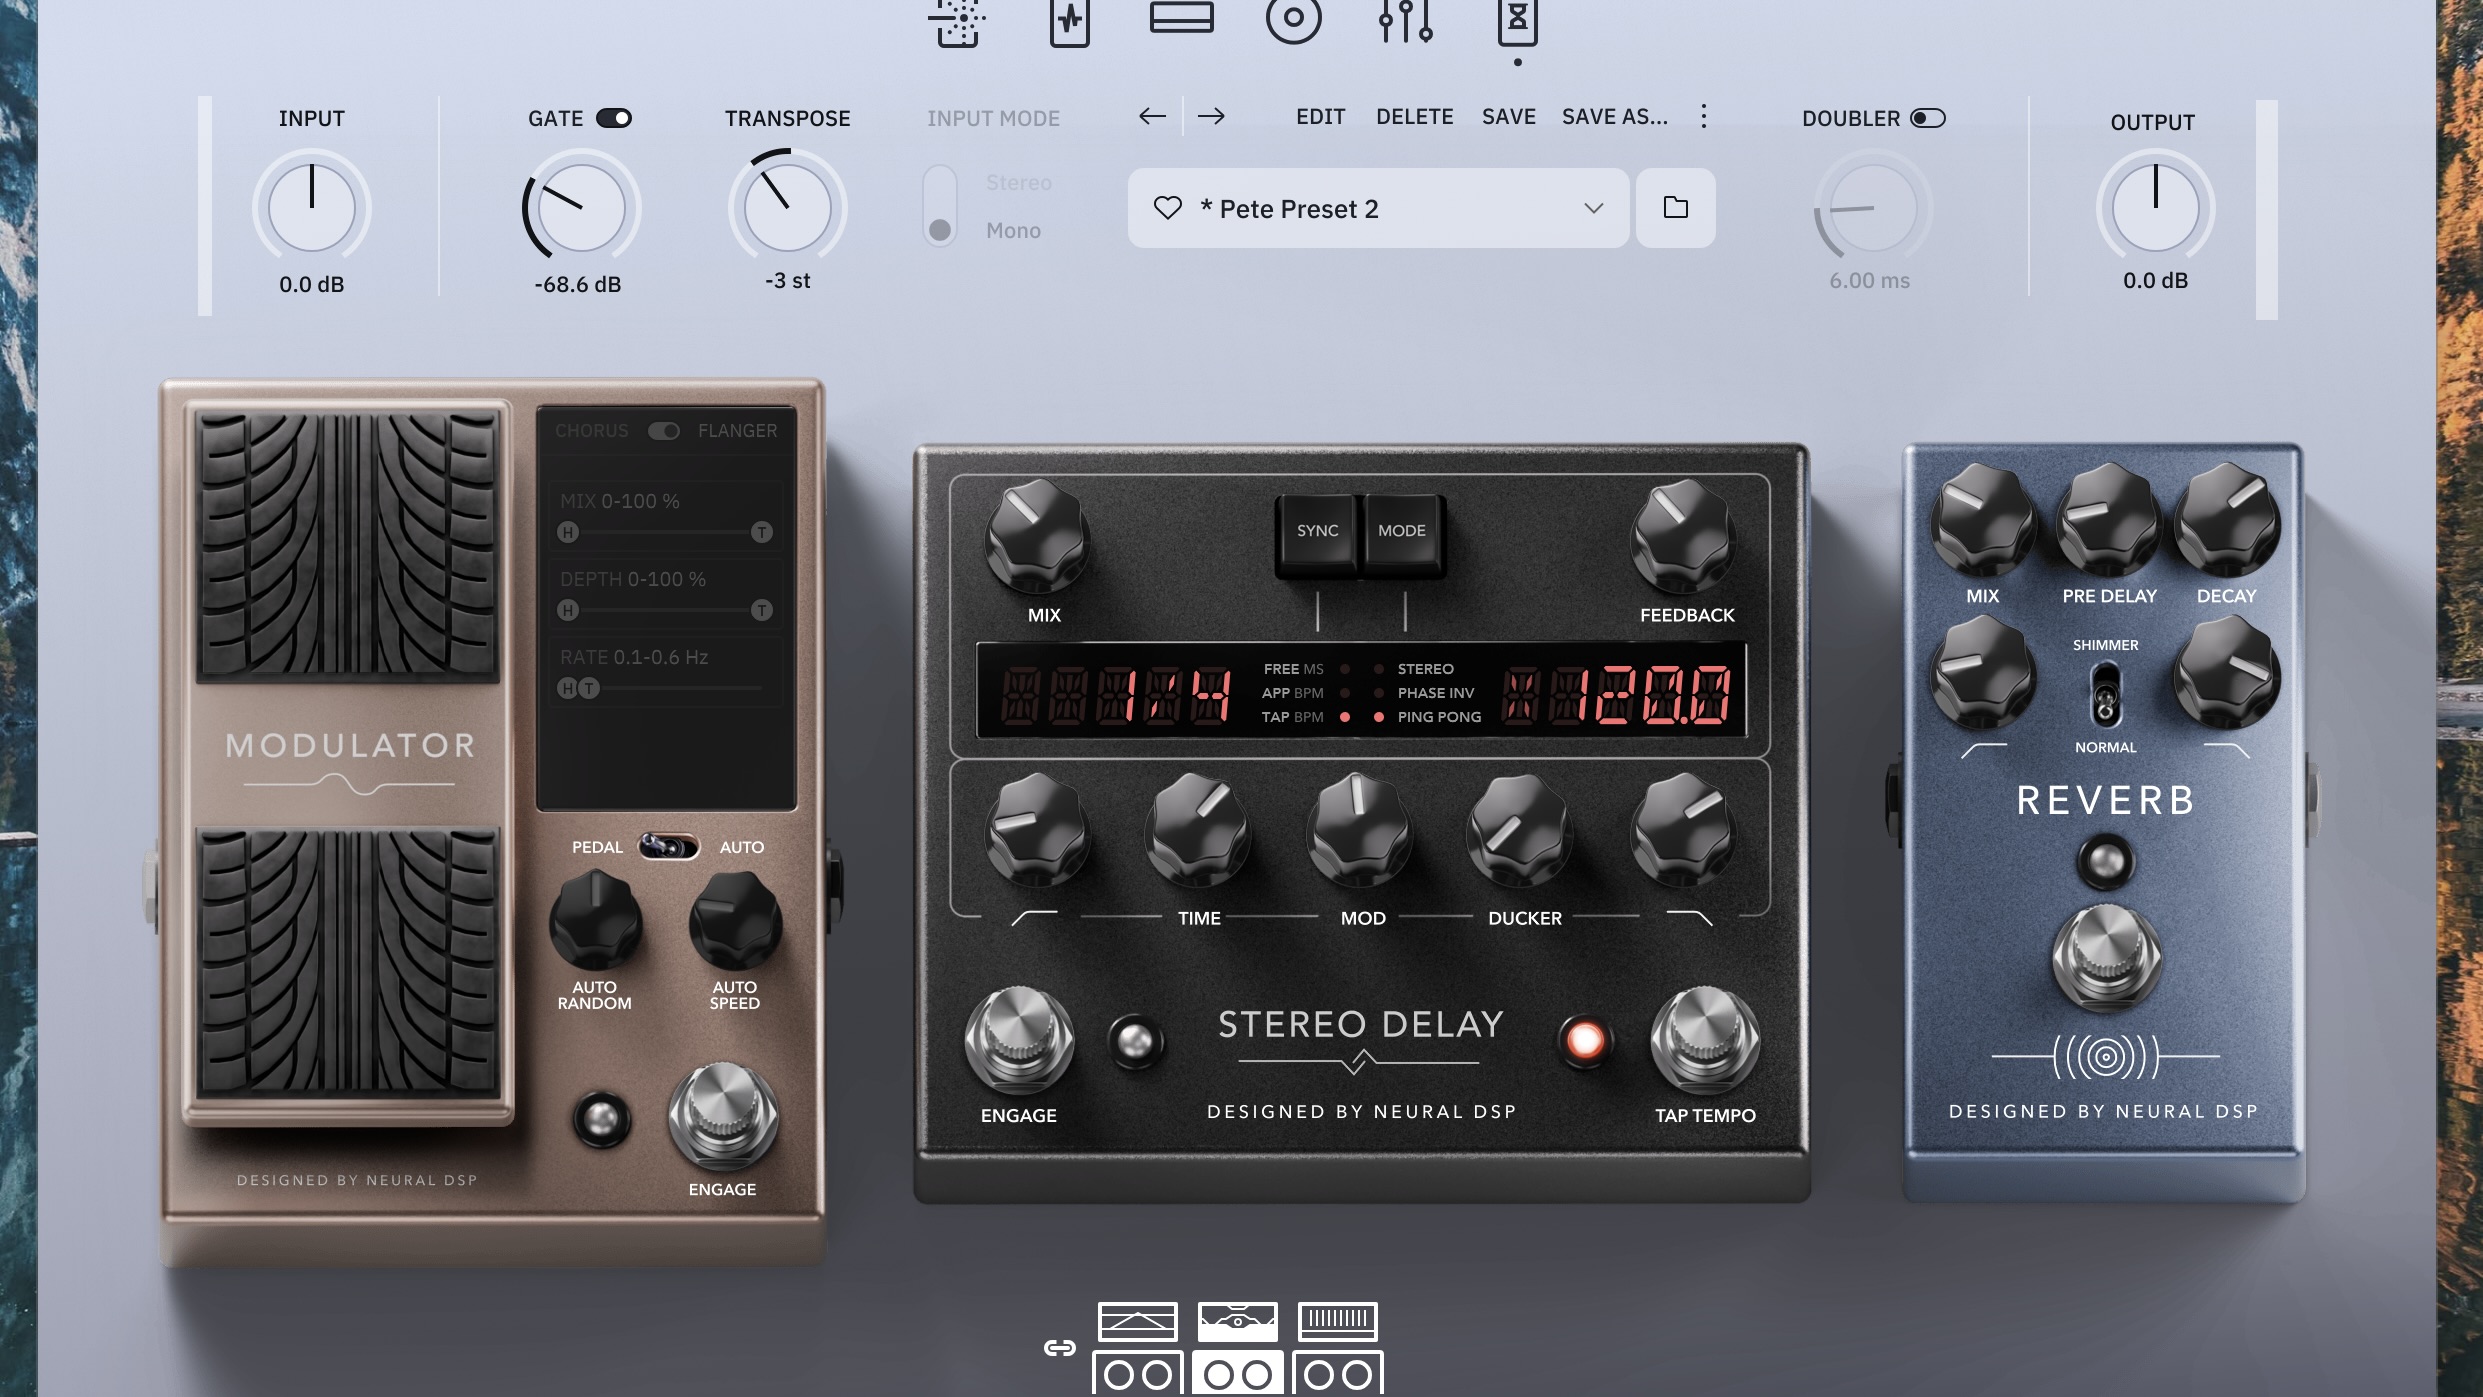Viewport: 2483px width, 1397px height.
Task: Expand the Pete Preset 2 dropdown
Action: [1593, 208]
